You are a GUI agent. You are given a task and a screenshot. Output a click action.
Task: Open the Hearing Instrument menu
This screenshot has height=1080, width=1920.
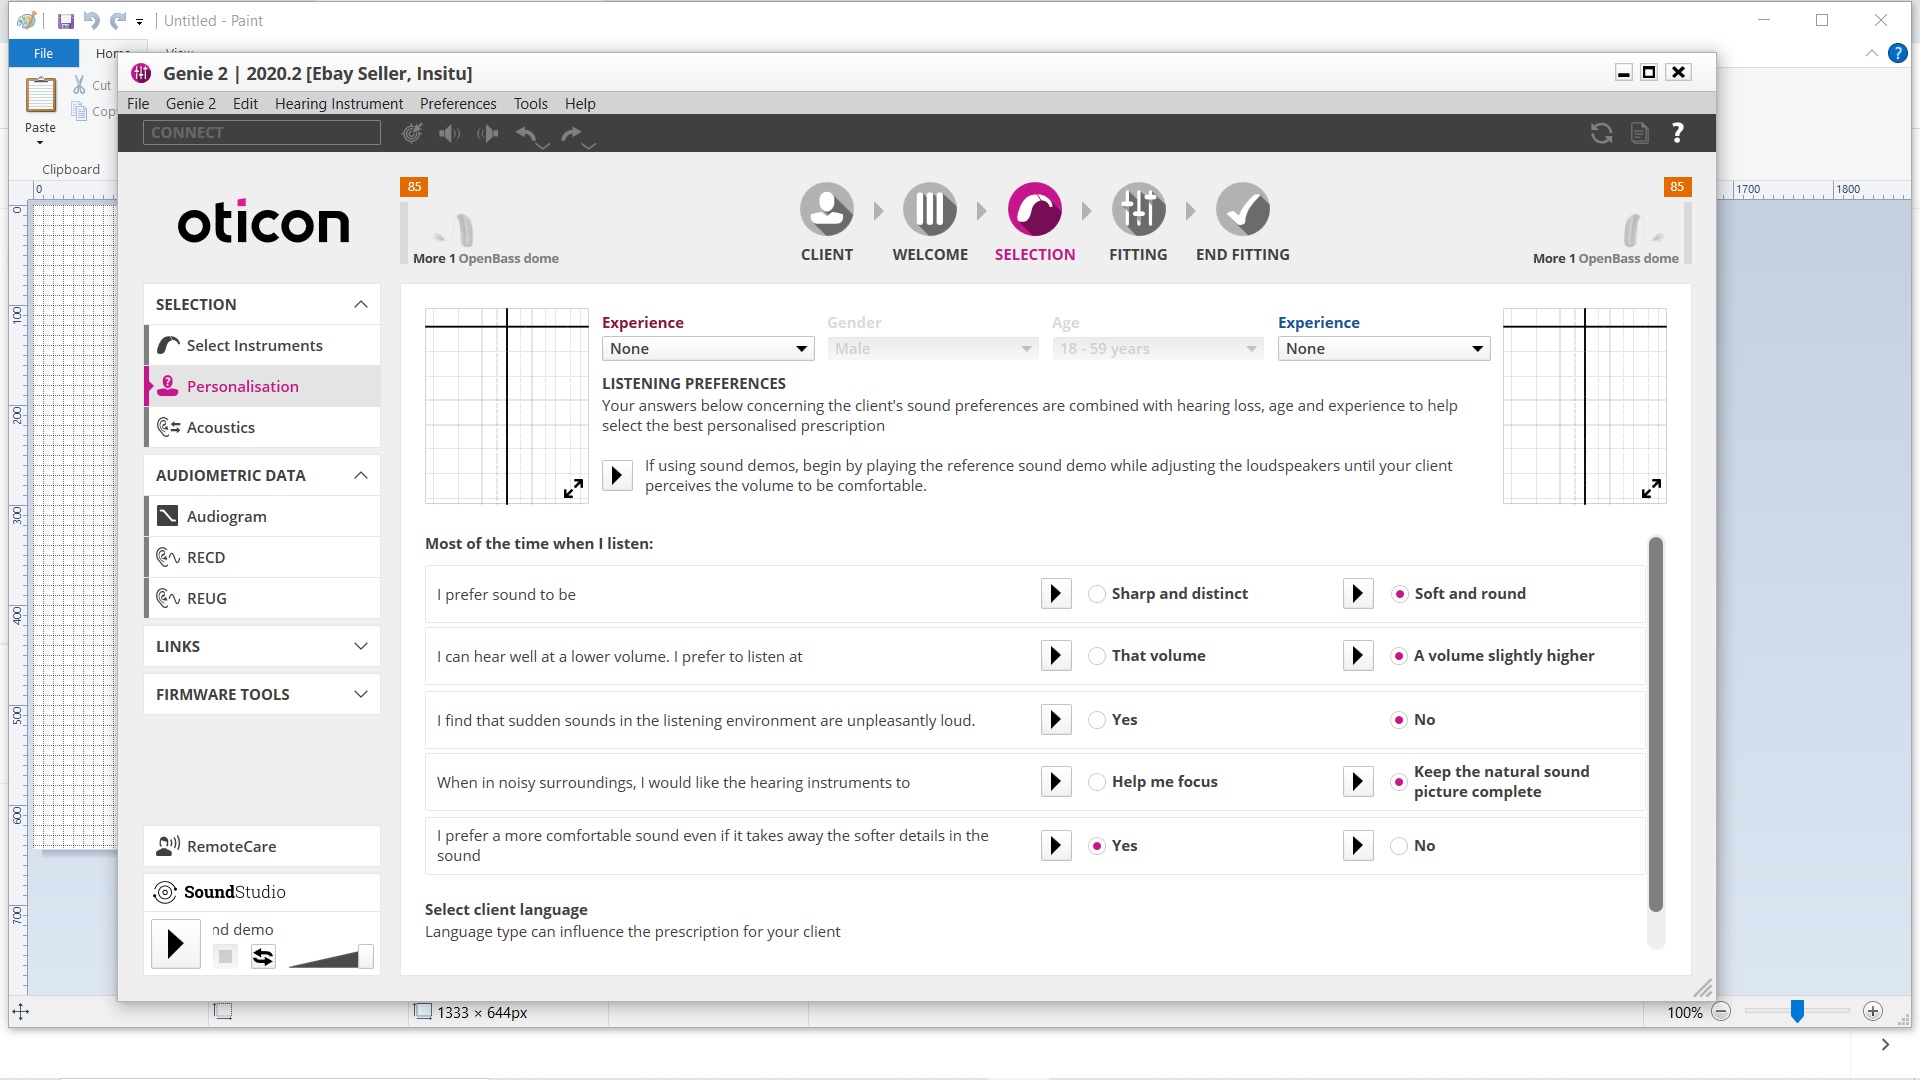coord(339,104)
